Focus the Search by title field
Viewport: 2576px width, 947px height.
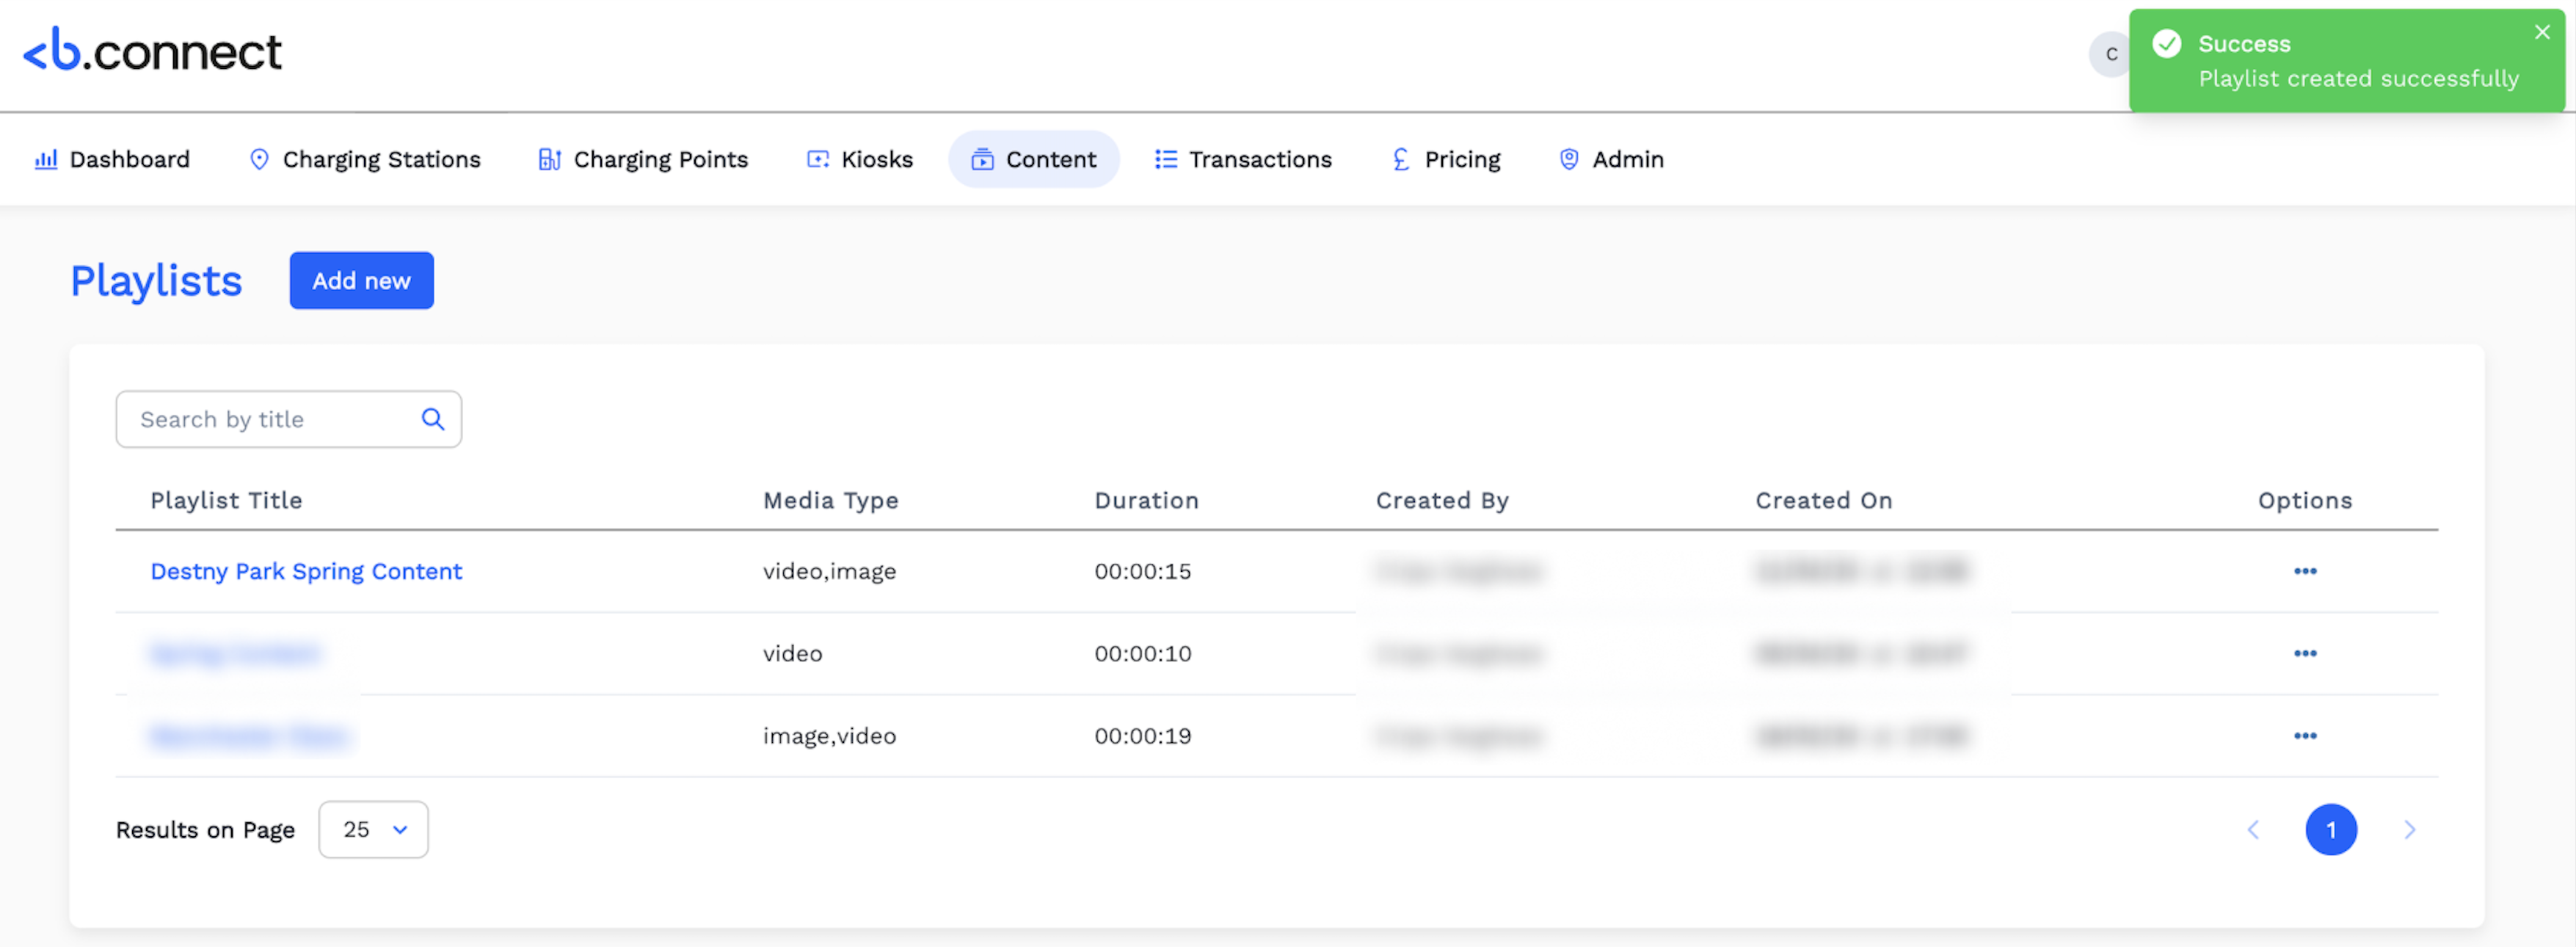pyautogui.click(x=270, y=419)
